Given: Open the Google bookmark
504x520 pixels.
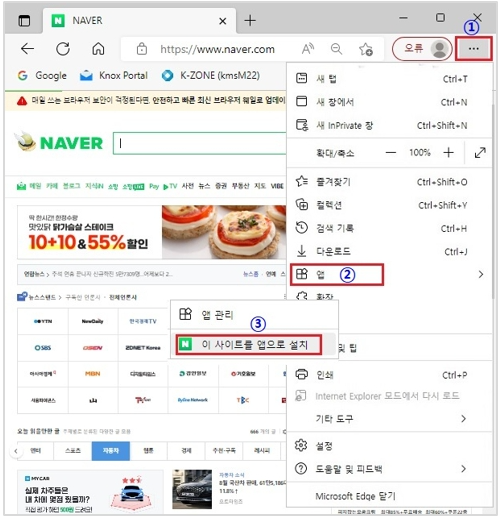Looking at the screenshot, I should [x=42, y=76].
